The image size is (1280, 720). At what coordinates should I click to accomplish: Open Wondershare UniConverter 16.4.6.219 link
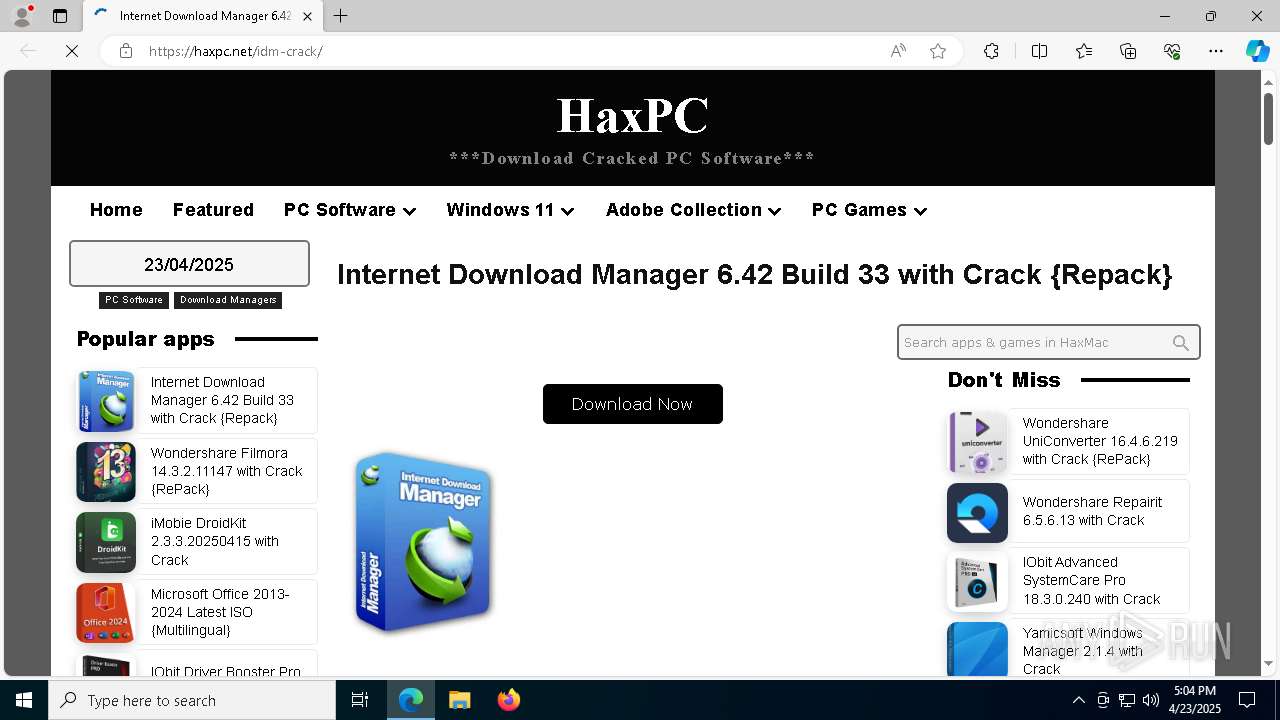[1100, 441]
